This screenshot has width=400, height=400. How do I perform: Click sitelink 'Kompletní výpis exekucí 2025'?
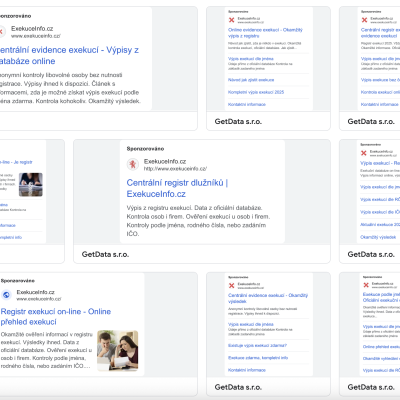256,92
